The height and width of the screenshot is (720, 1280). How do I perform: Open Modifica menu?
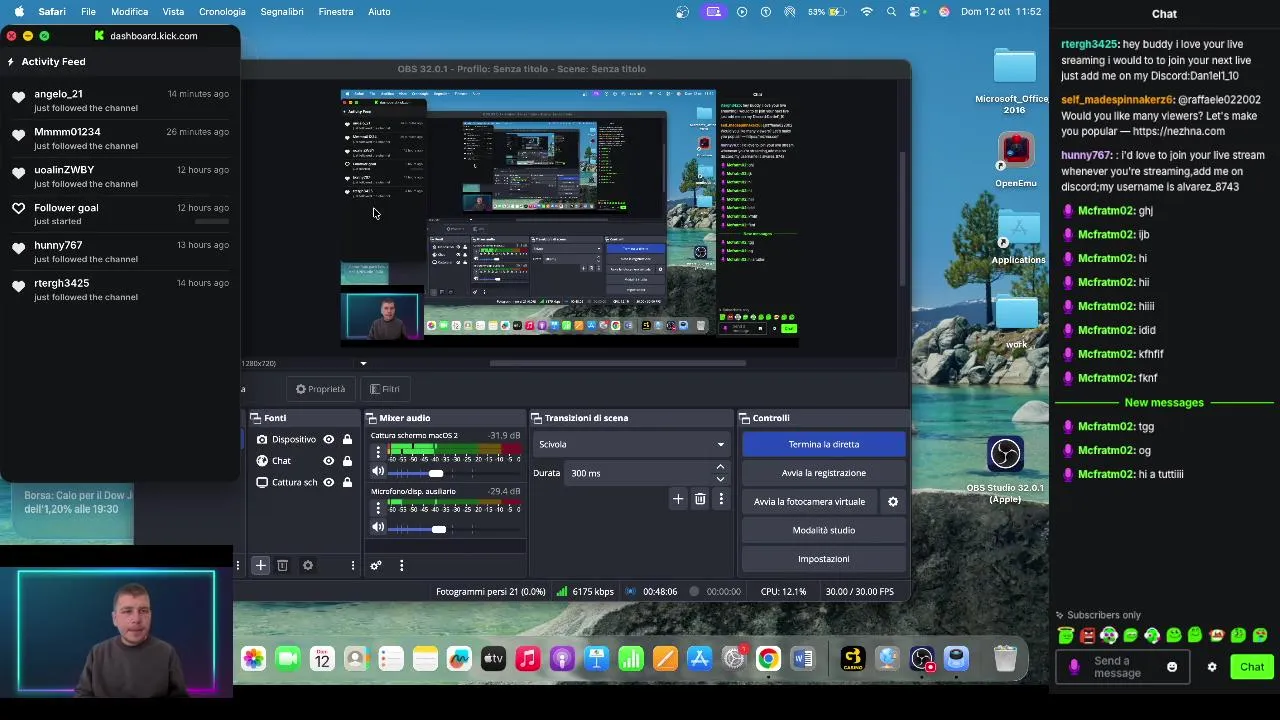coord(129,12)
